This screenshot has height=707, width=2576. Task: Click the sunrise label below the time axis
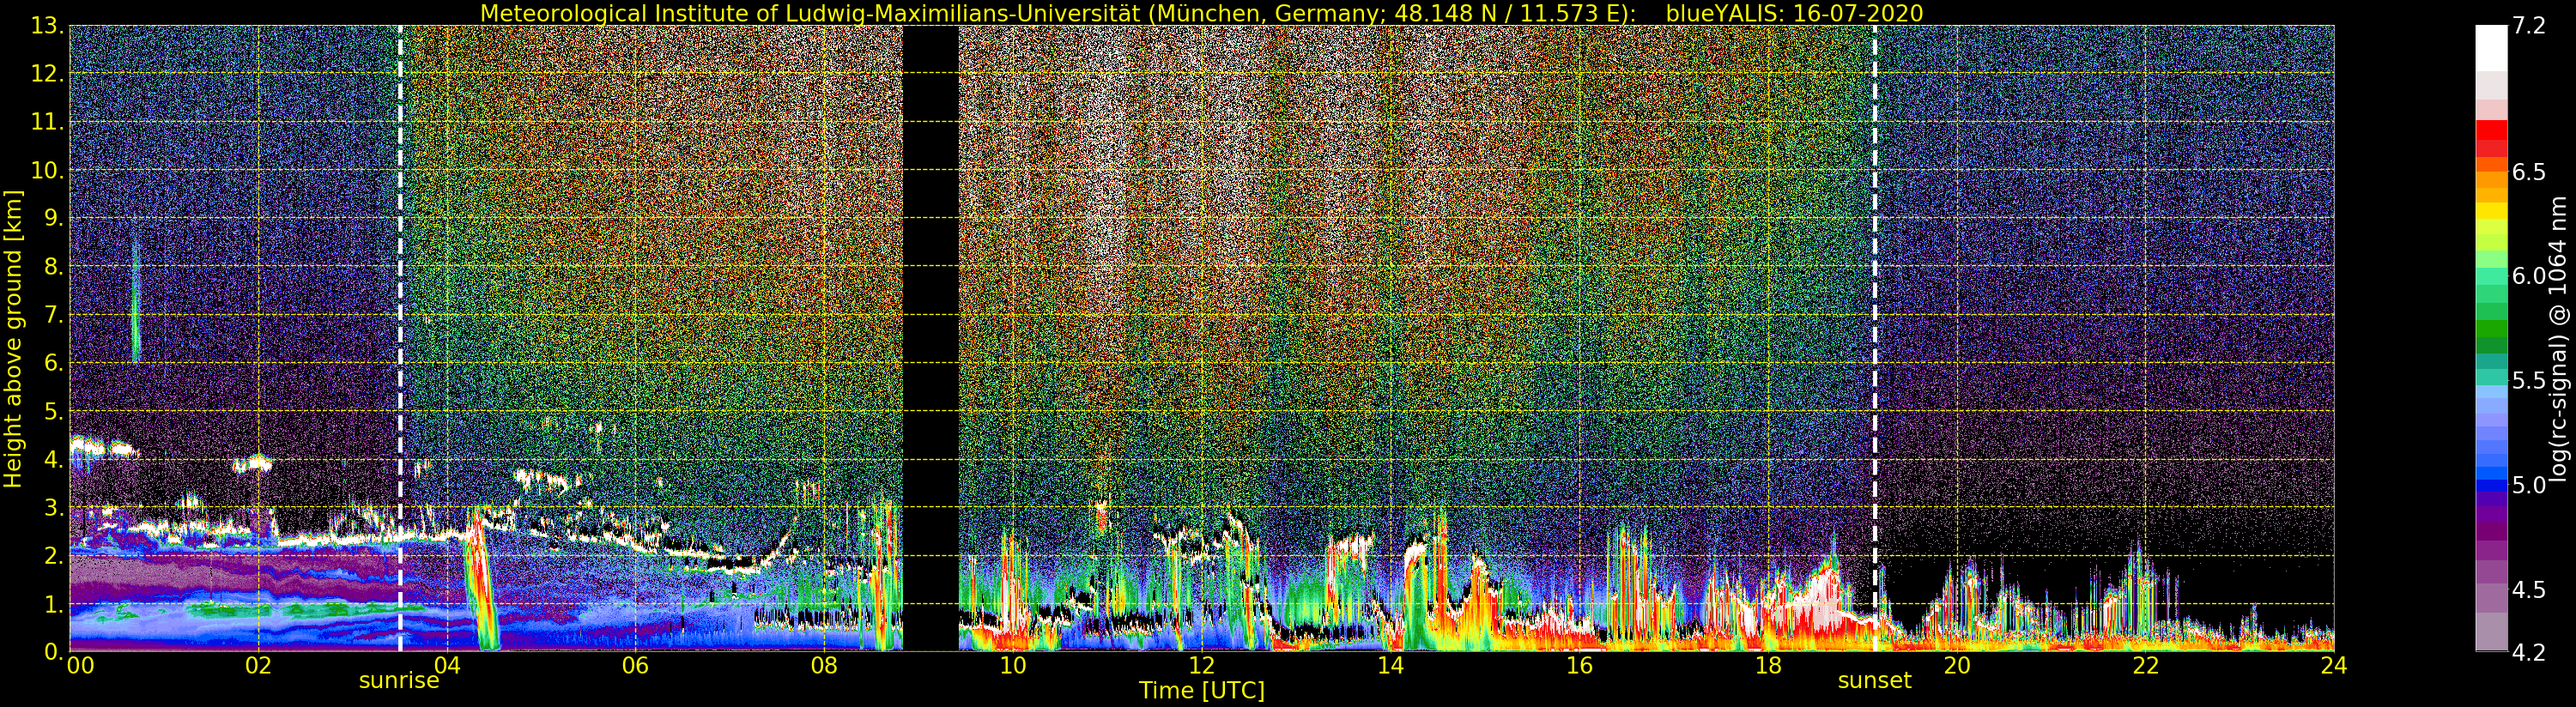(398, 681)
